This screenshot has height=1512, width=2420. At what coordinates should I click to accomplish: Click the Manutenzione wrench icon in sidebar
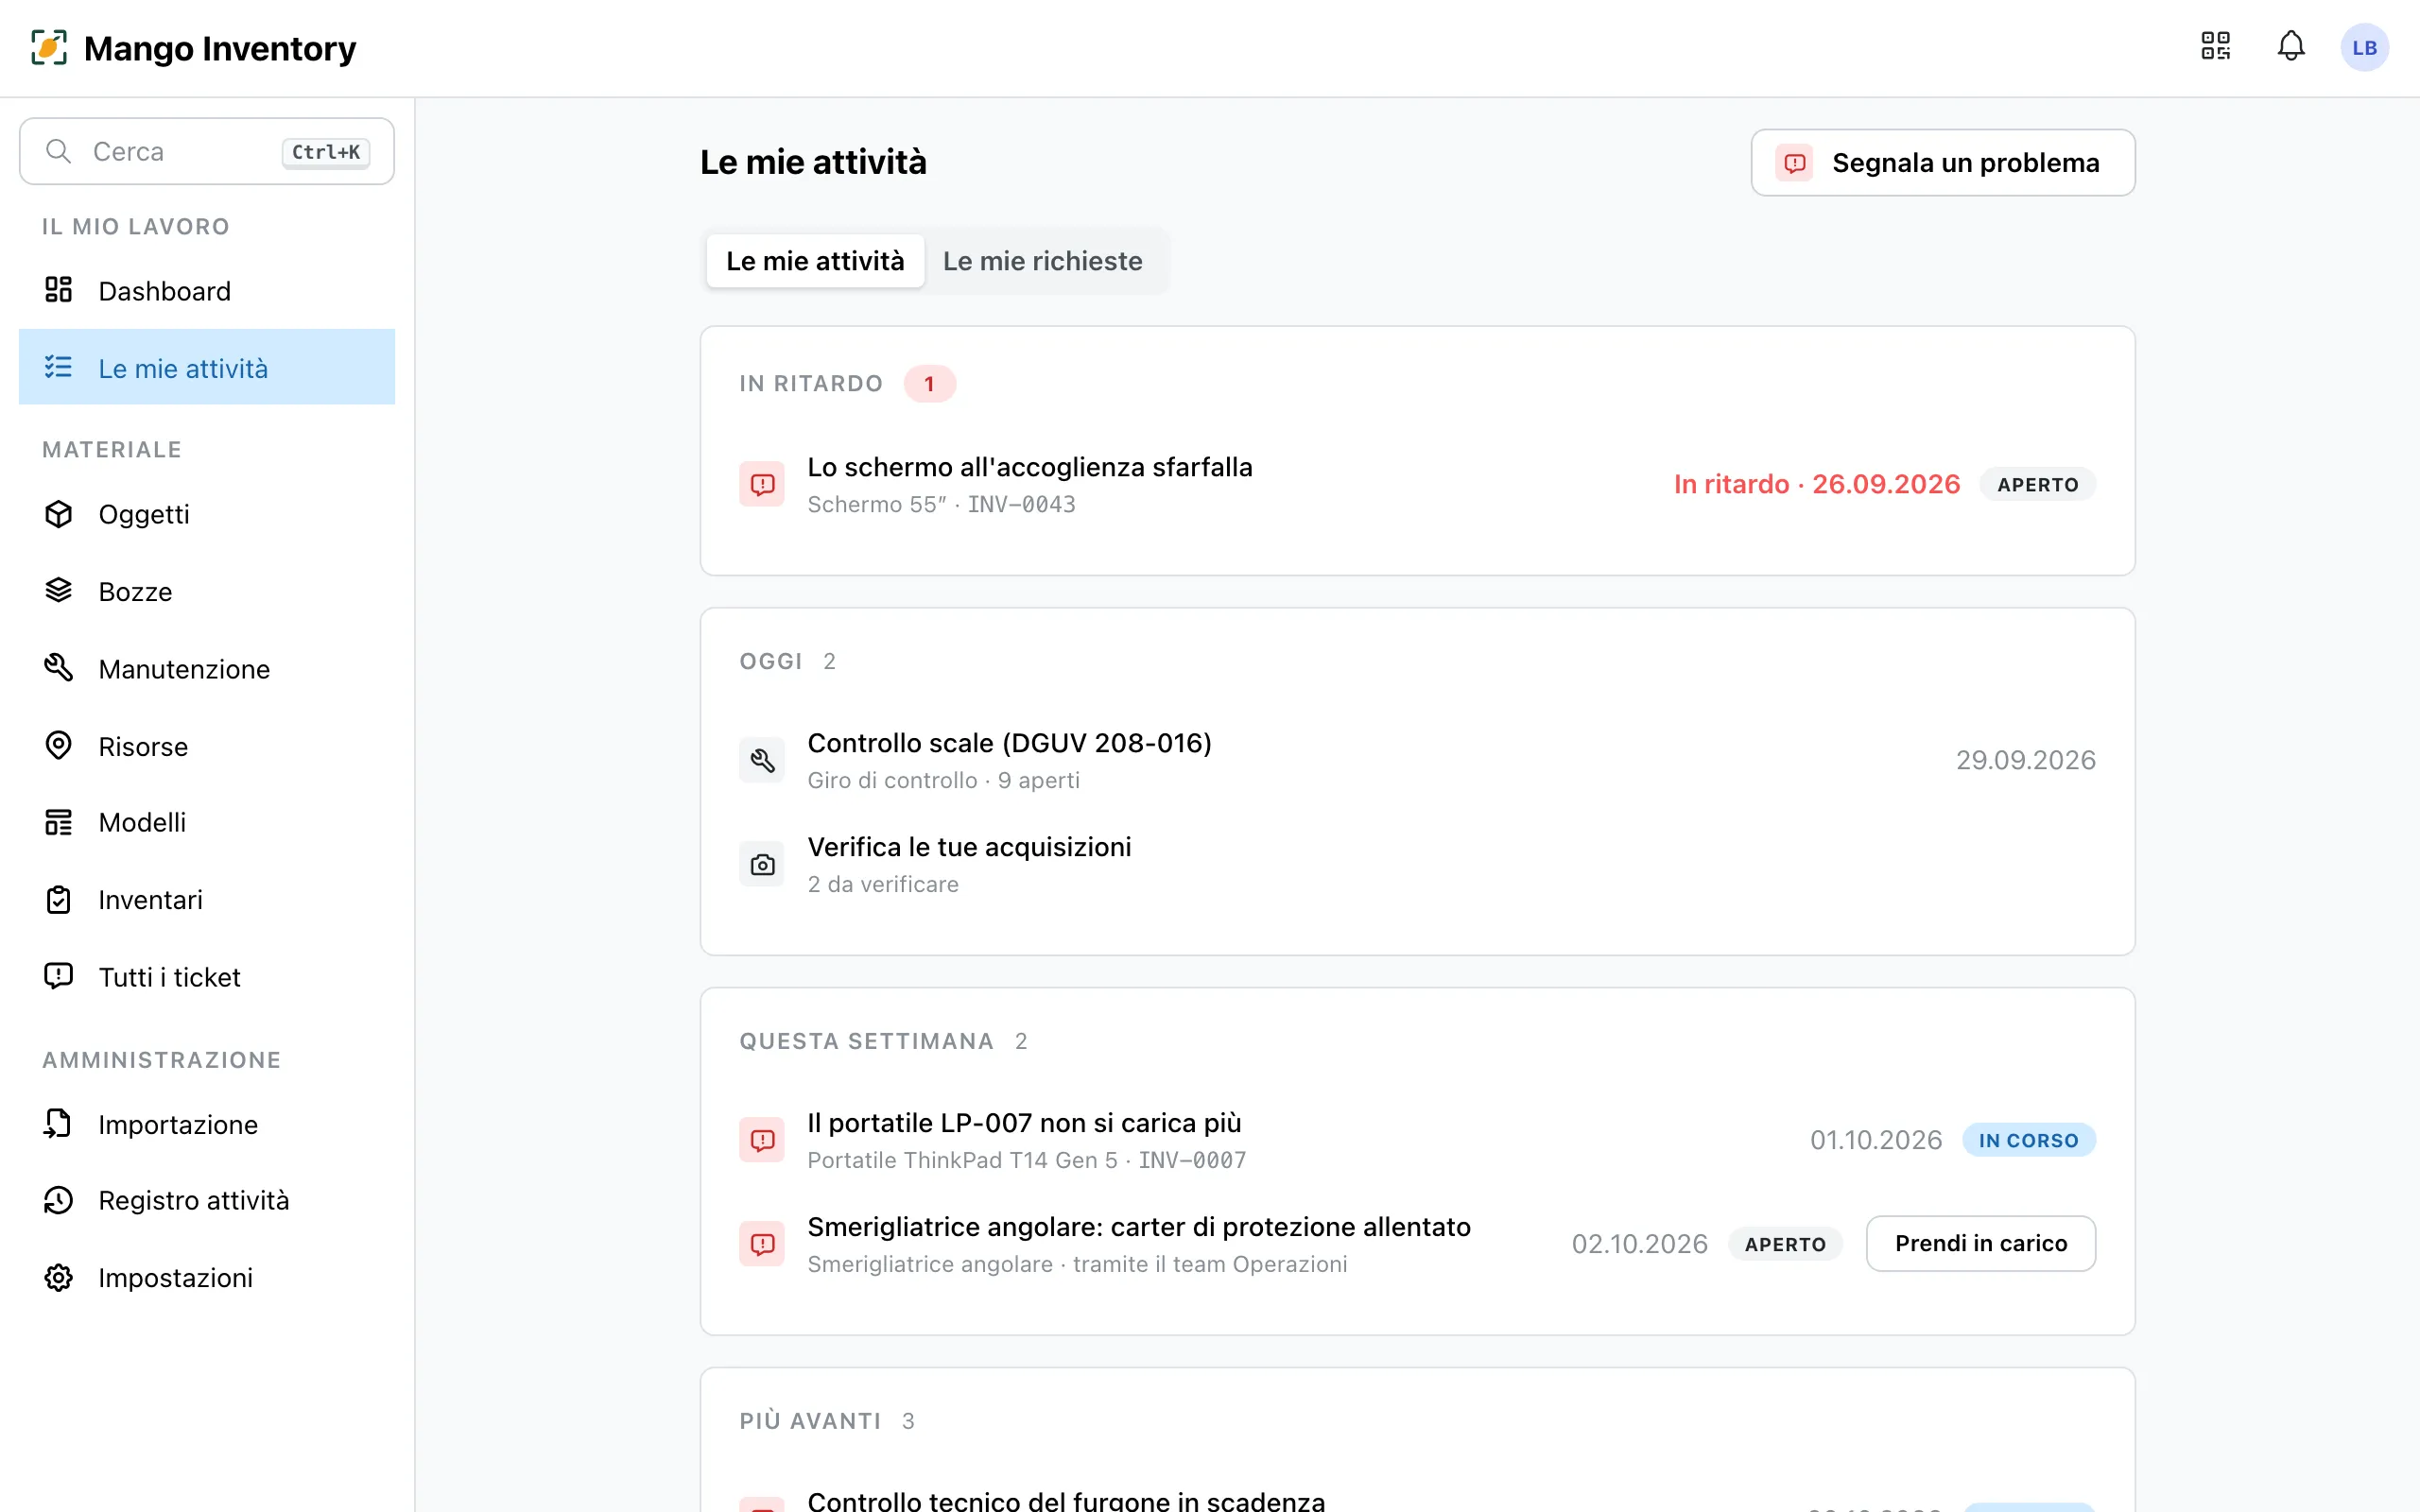[x=58, y=668]
